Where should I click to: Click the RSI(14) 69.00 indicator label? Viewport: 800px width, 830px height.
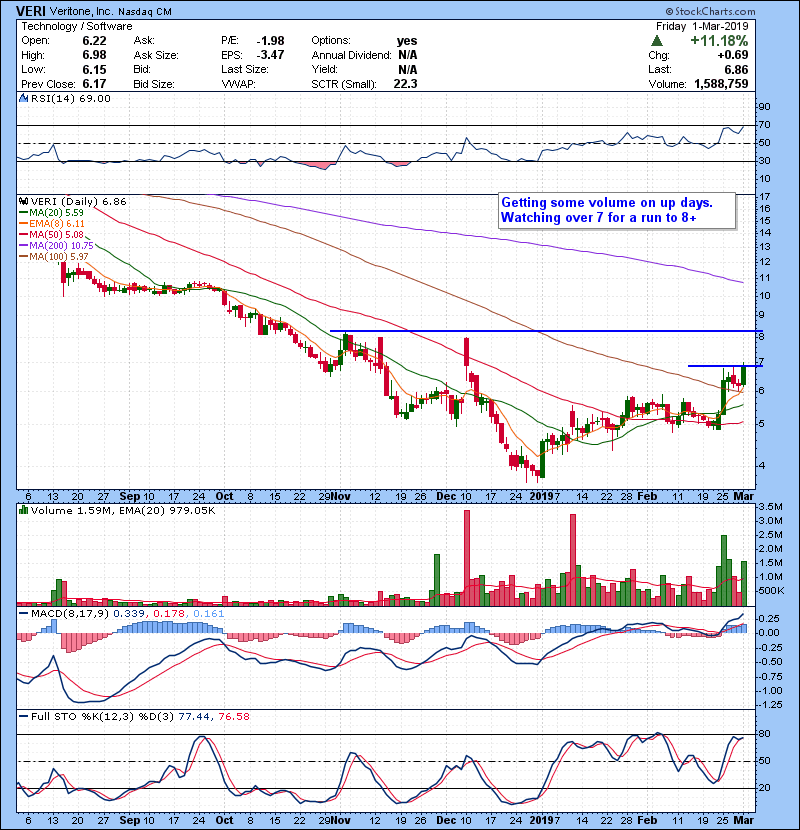(x=70, y=98)
